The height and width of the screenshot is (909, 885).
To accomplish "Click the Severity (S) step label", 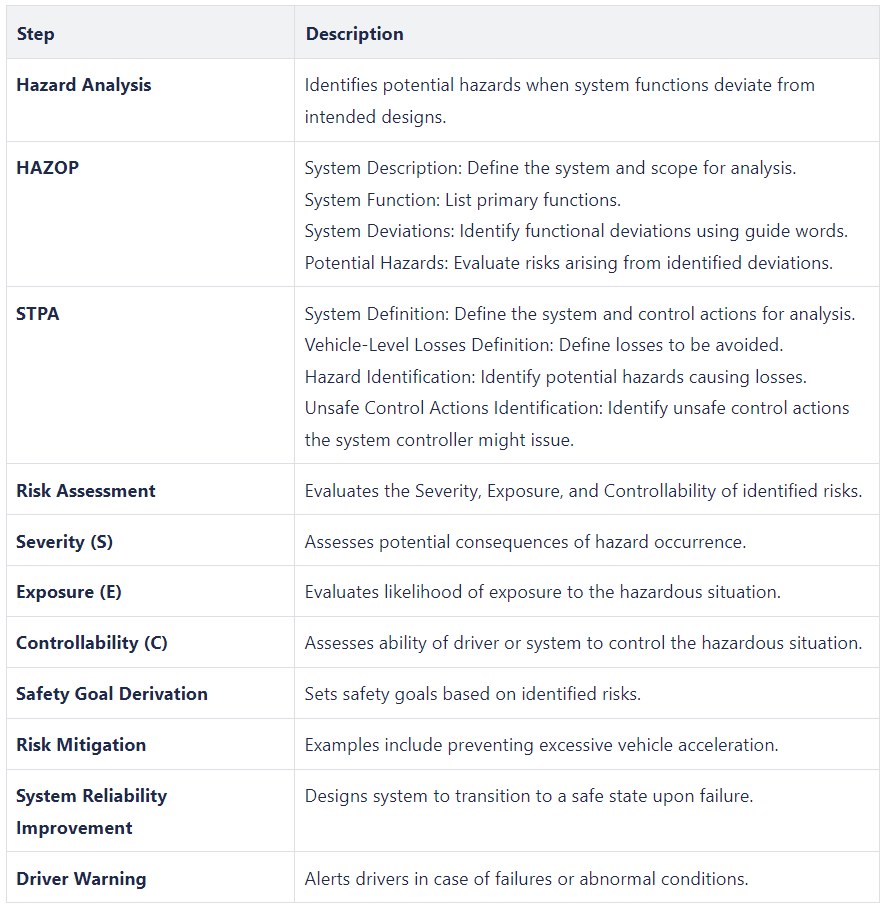I will 64,542.
